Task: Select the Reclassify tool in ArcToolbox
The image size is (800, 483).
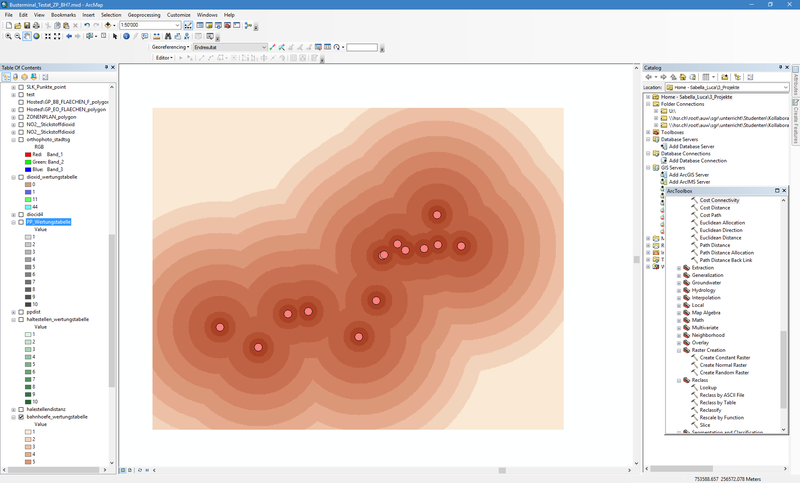Action: tap(711, 409)
